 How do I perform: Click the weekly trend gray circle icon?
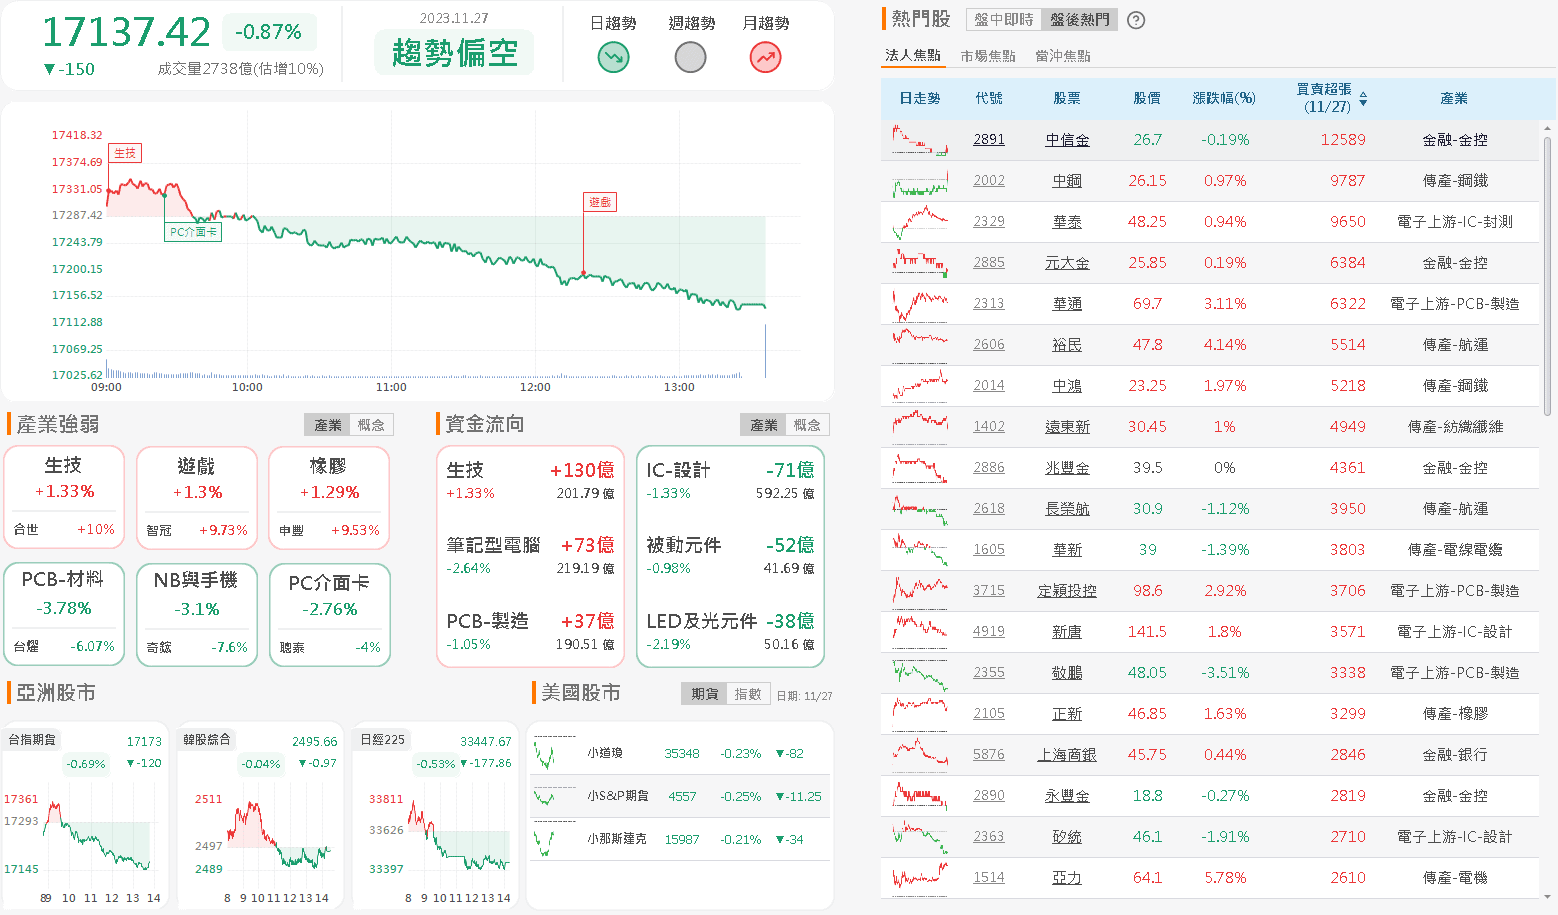690,58
